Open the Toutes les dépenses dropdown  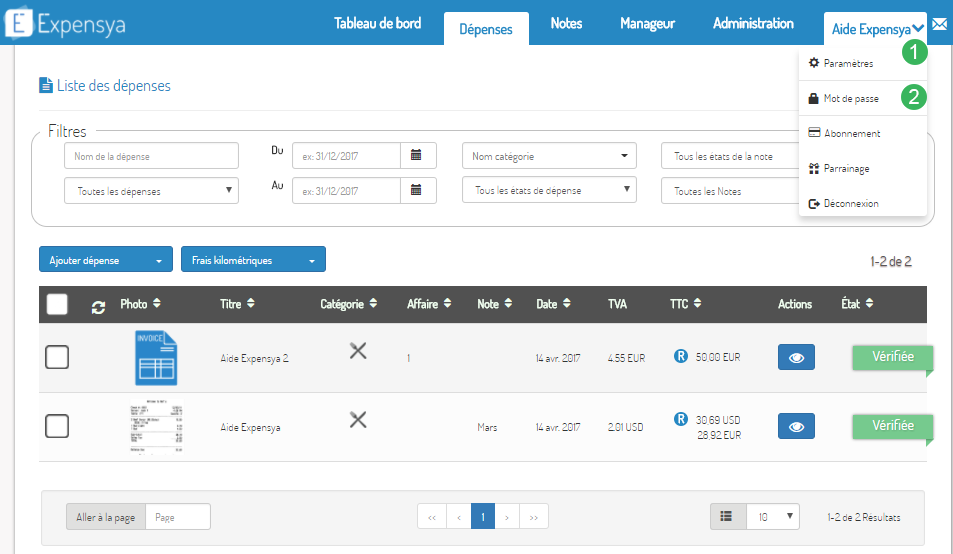[x=151, y=191]
